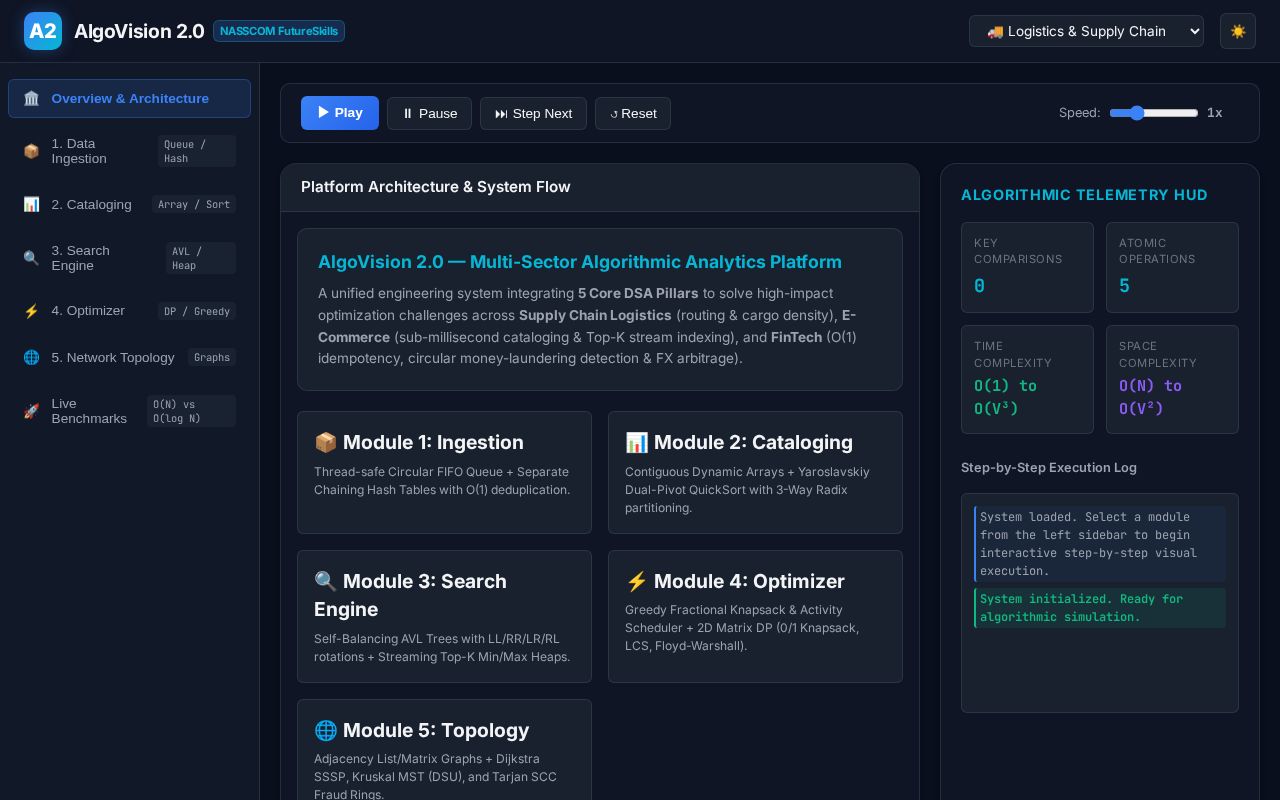Image resolution: width=1280 pixels, height=800 pixels.
Task: Click the 'System initialized' log entry
Action: [1100, 608]
